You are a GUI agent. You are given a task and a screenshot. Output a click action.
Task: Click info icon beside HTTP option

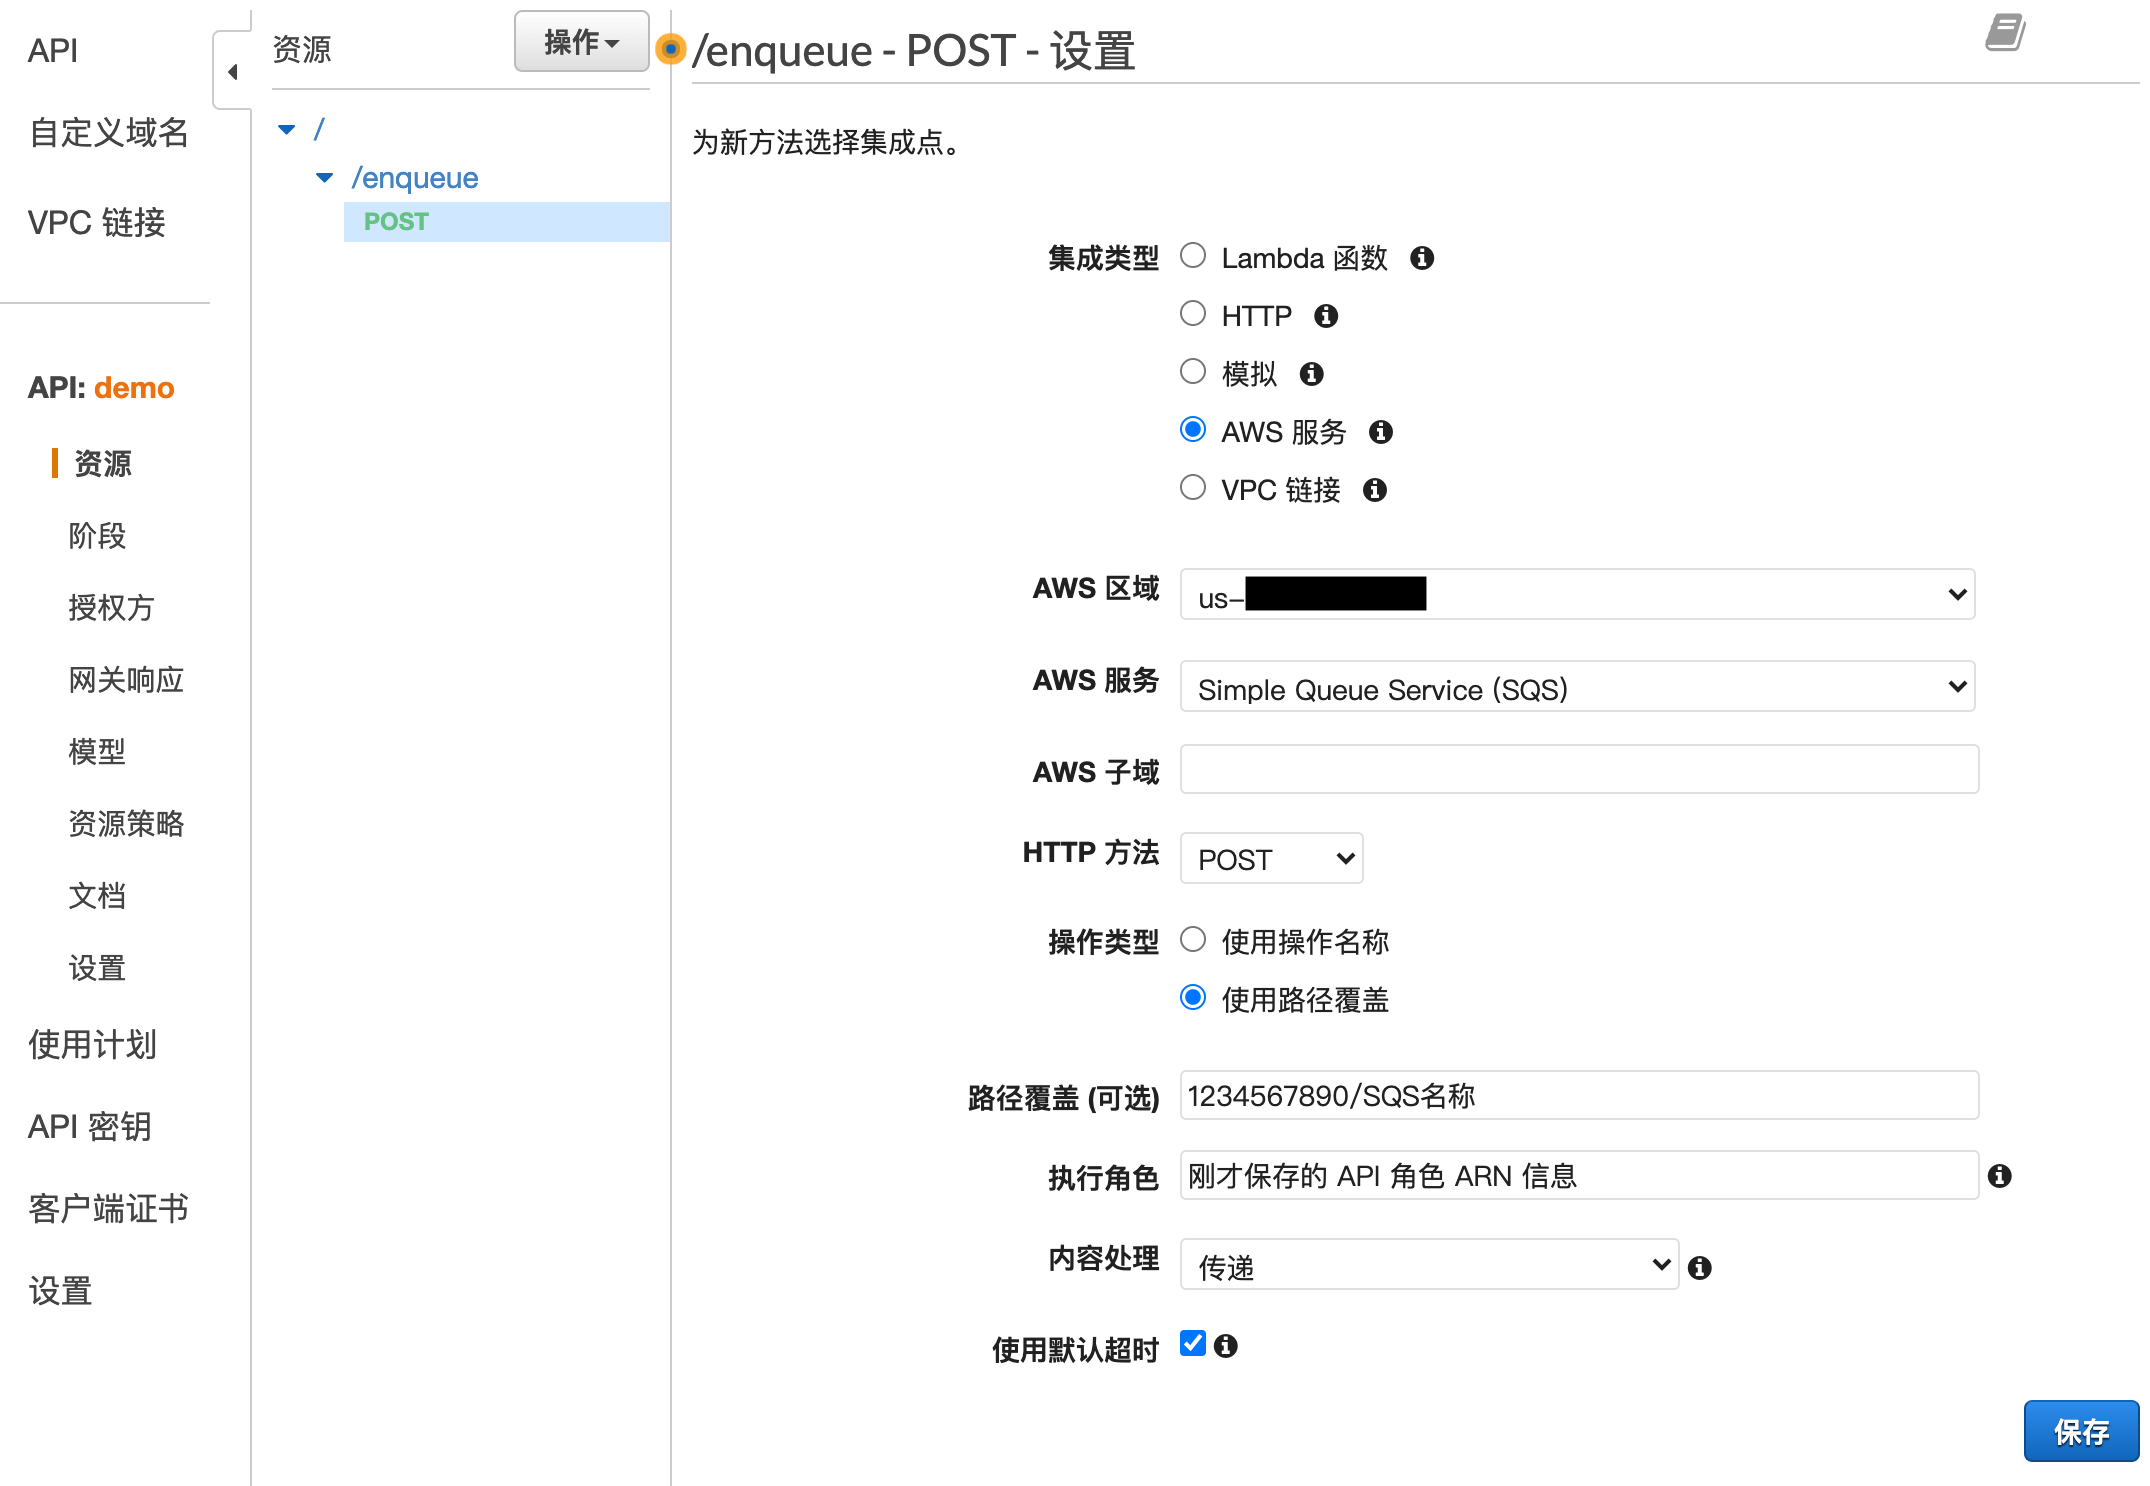[x=1326, y=317]
